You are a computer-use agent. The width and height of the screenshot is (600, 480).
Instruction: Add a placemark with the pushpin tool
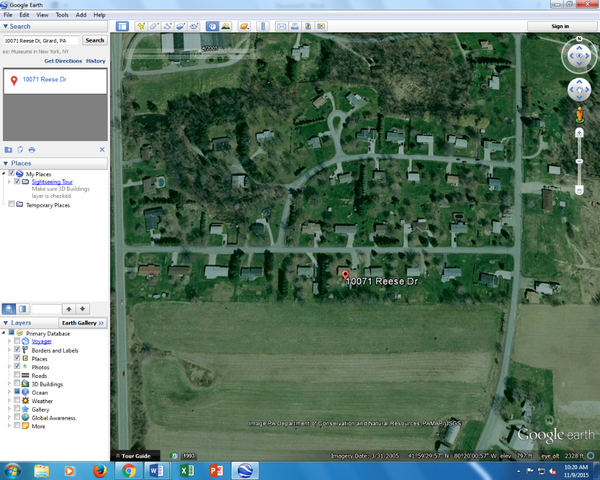click(141, 26)
